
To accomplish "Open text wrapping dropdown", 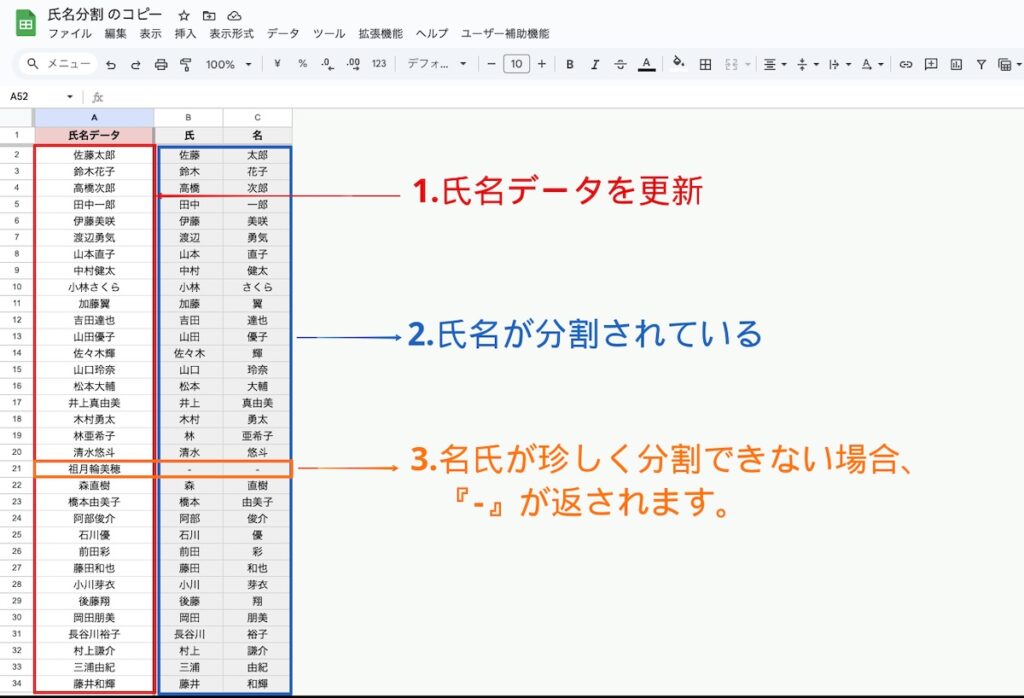I will 839,64.
